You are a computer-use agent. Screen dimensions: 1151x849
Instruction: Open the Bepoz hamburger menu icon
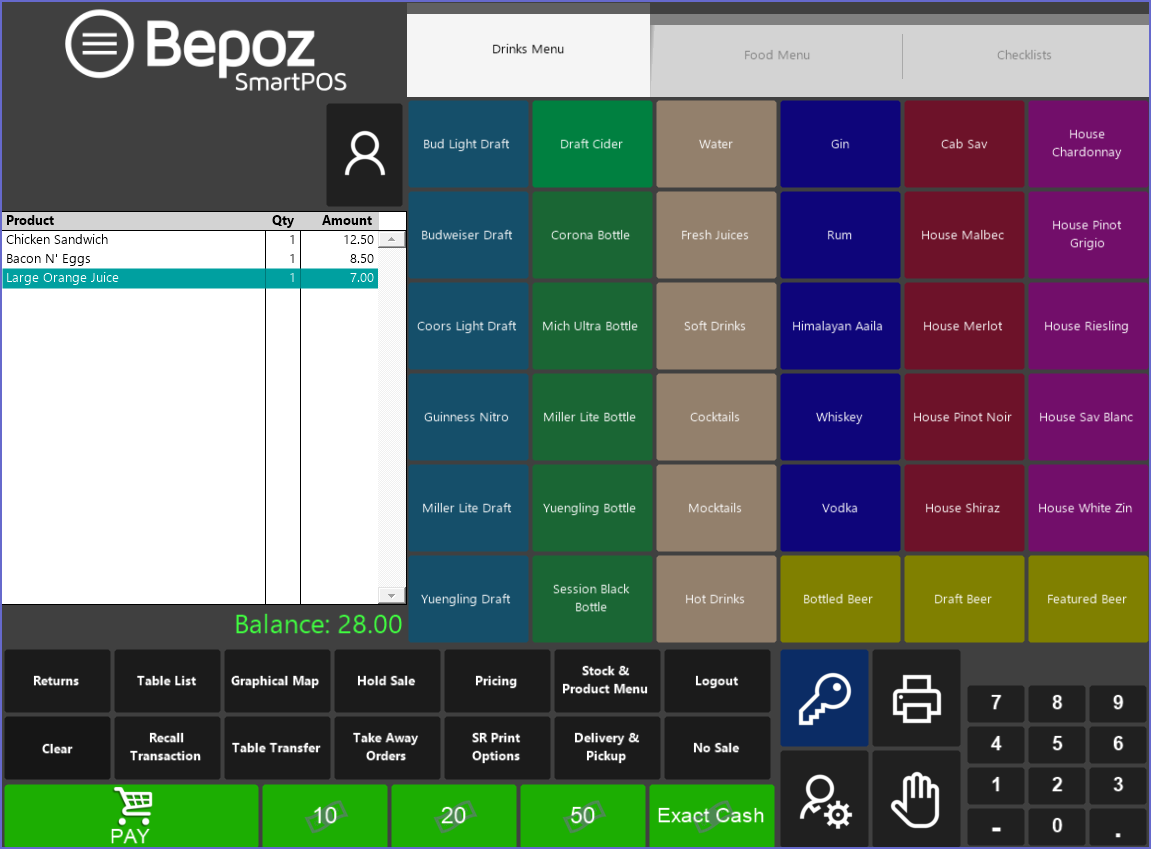click(99, 44)
